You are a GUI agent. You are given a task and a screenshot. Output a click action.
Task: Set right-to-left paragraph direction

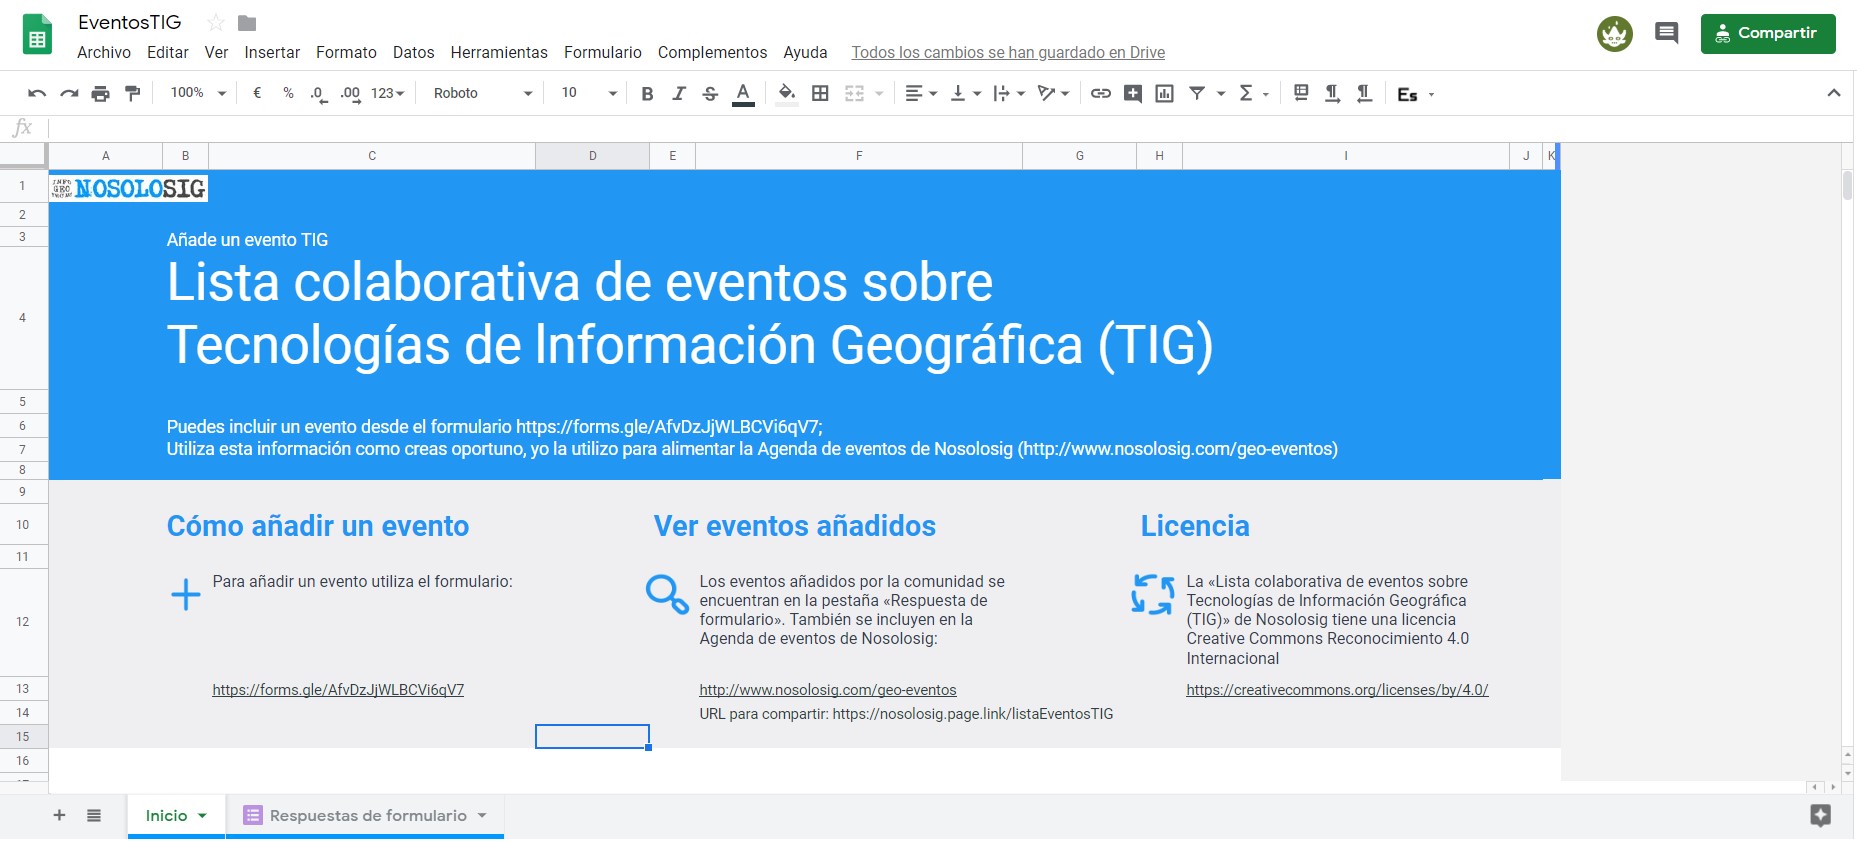(x=1364, y=93)
